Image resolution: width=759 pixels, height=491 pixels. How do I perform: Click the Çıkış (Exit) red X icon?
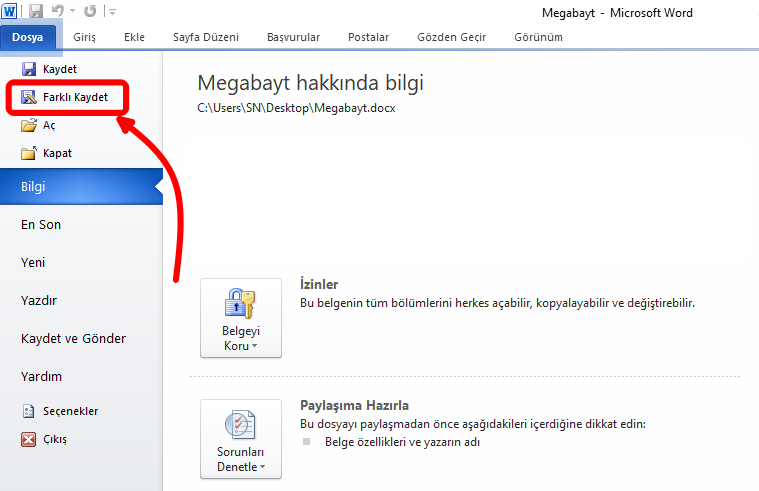pyautogui.click(x=29, y=439)
